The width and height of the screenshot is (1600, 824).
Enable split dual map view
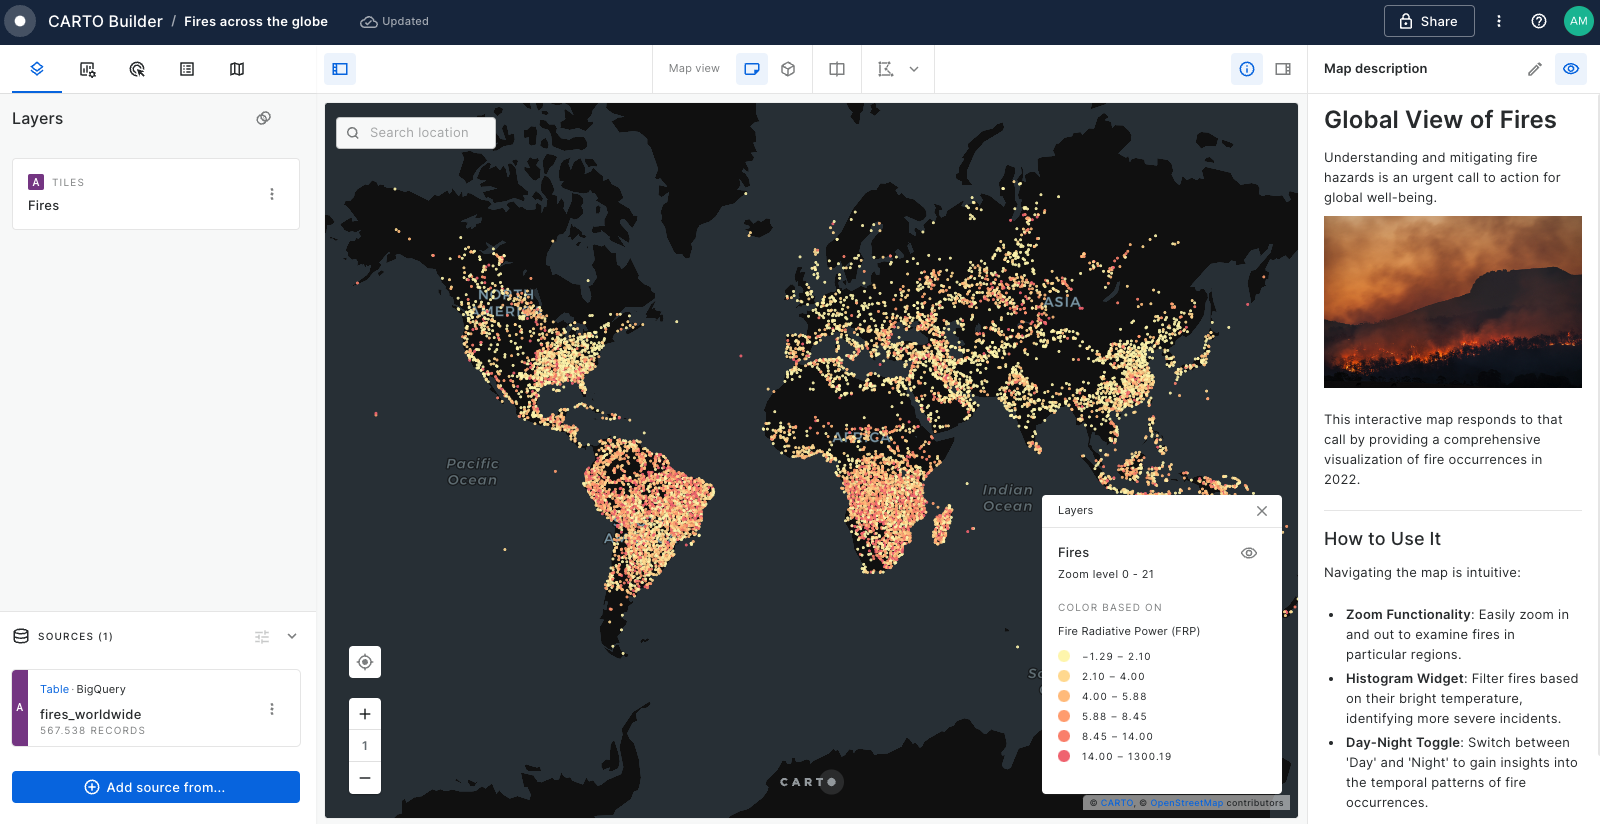click(x=837, y=69)
